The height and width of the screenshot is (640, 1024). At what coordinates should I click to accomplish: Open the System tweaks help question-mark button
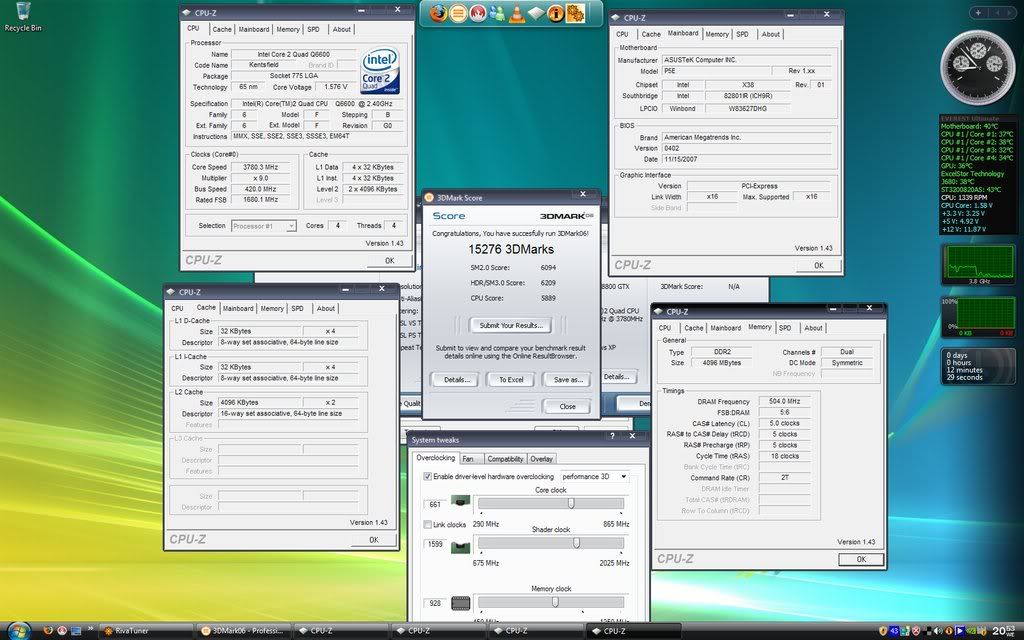pyautogui.click(x=613, y=436)
